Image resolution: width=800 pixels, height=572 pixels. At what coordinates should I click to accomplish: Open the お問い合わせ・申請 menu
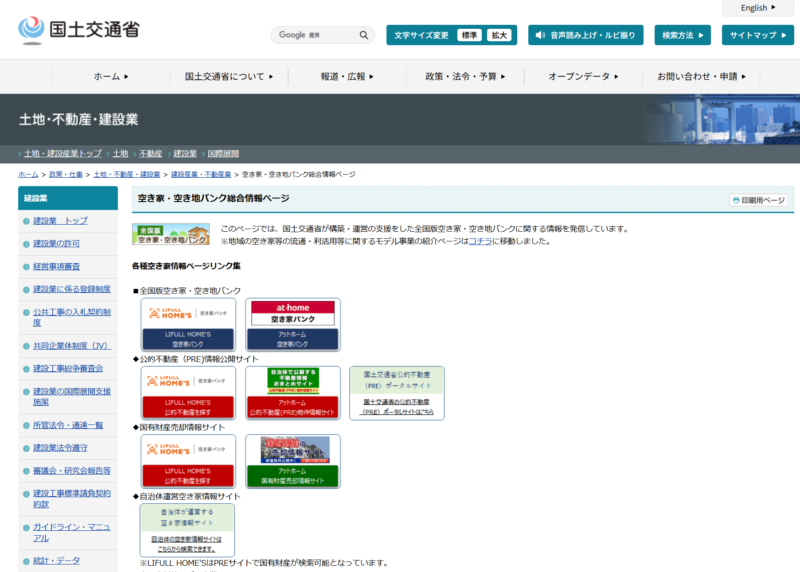pyautogui.click(x=701, y=77)
